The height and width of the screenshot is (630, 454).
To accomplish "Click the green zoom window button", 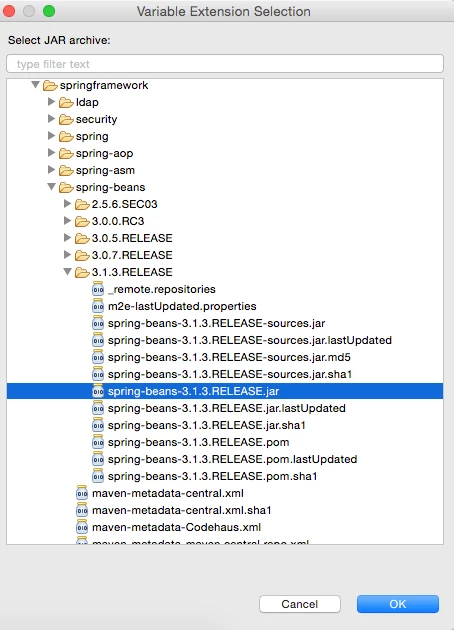I will tap(49, 11).
